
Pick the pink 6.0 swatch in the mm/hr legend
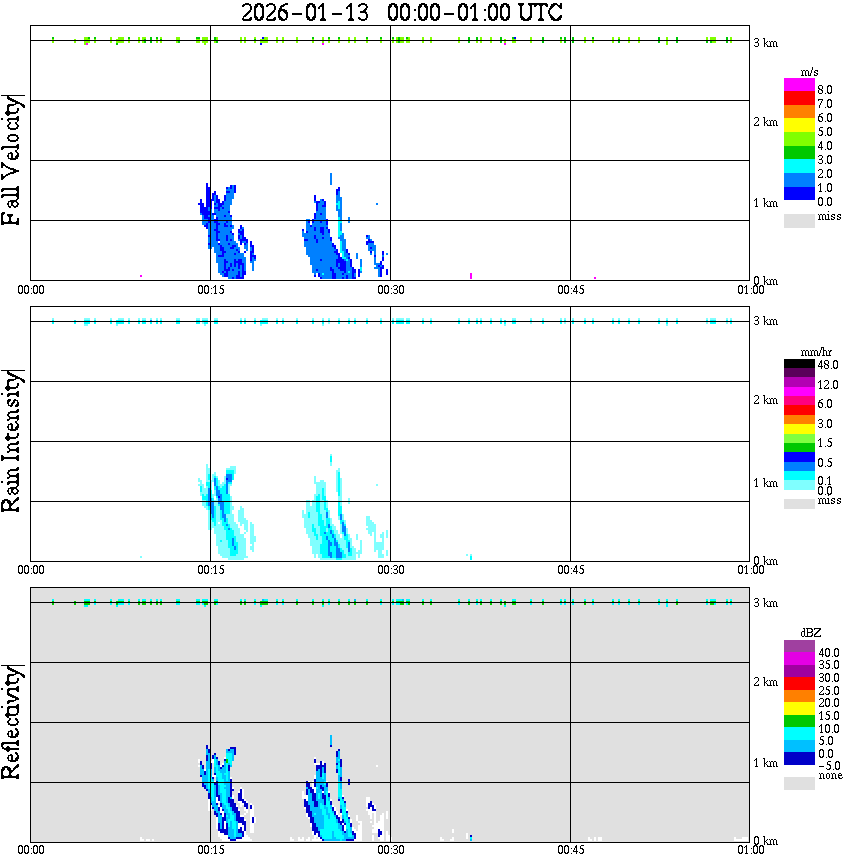799,401
